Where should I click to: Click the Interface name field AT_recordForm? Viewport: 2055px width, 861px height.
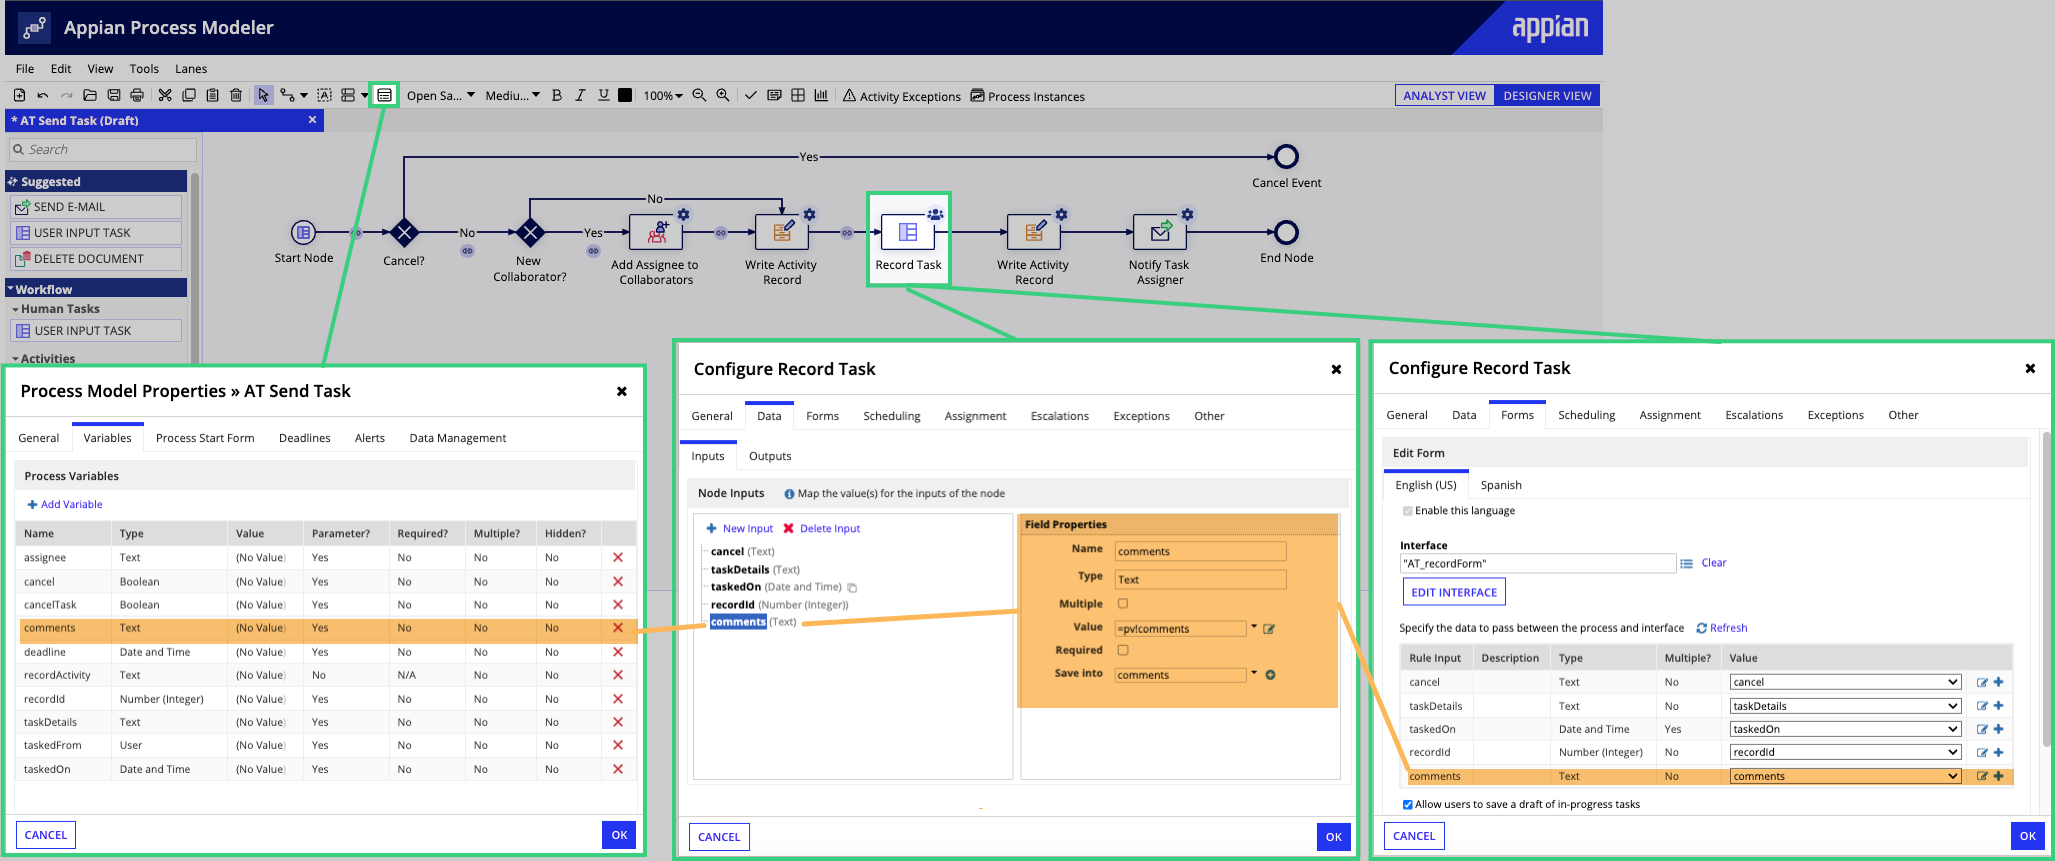tap(1538, 564)
